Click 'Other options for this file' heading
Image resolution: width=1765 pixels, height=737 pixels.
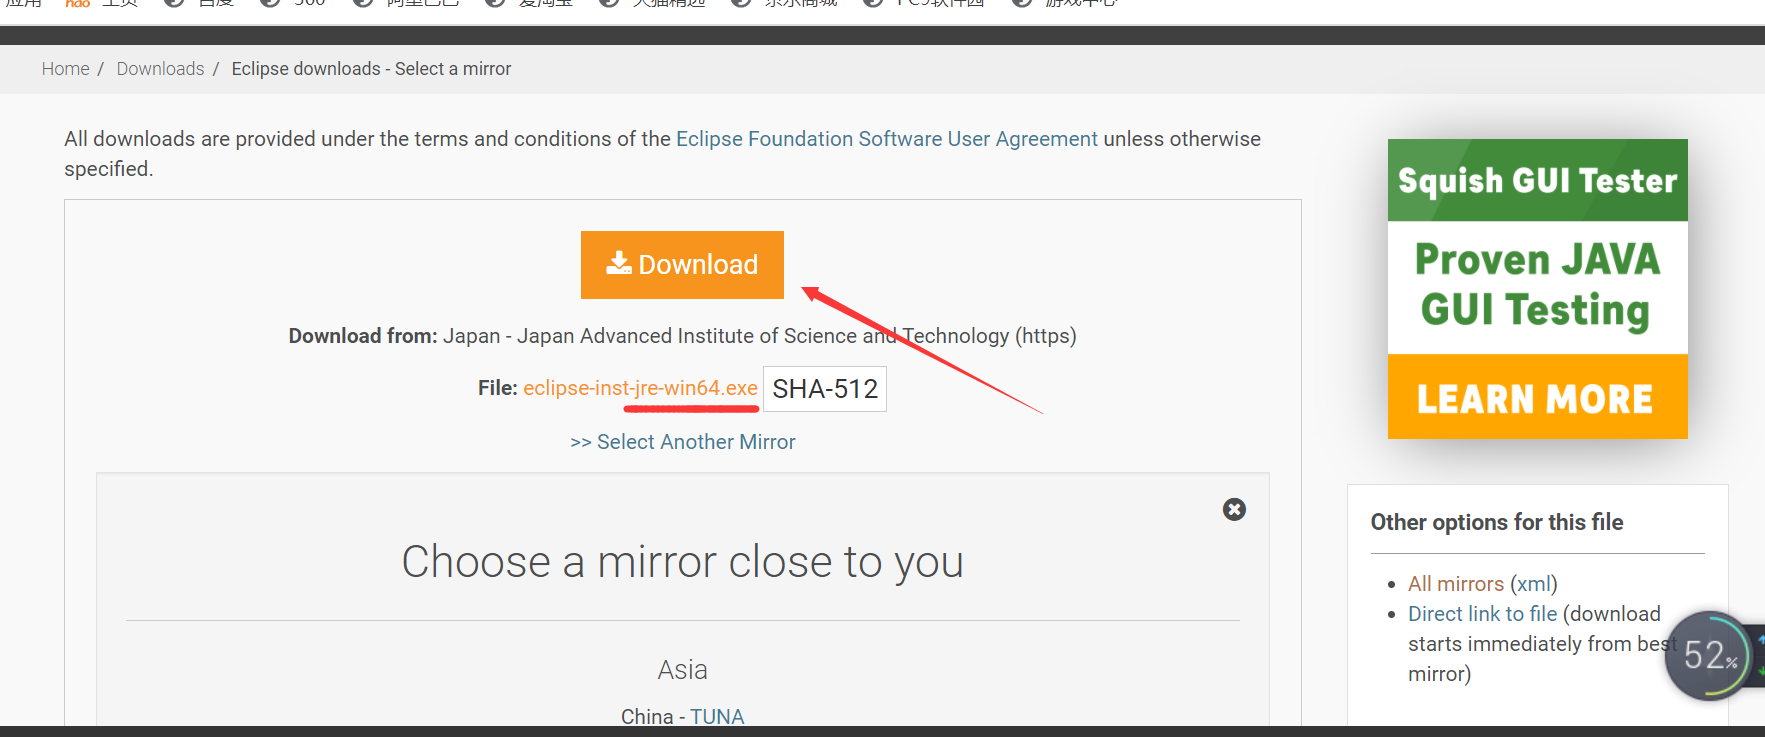[1497, 522]
